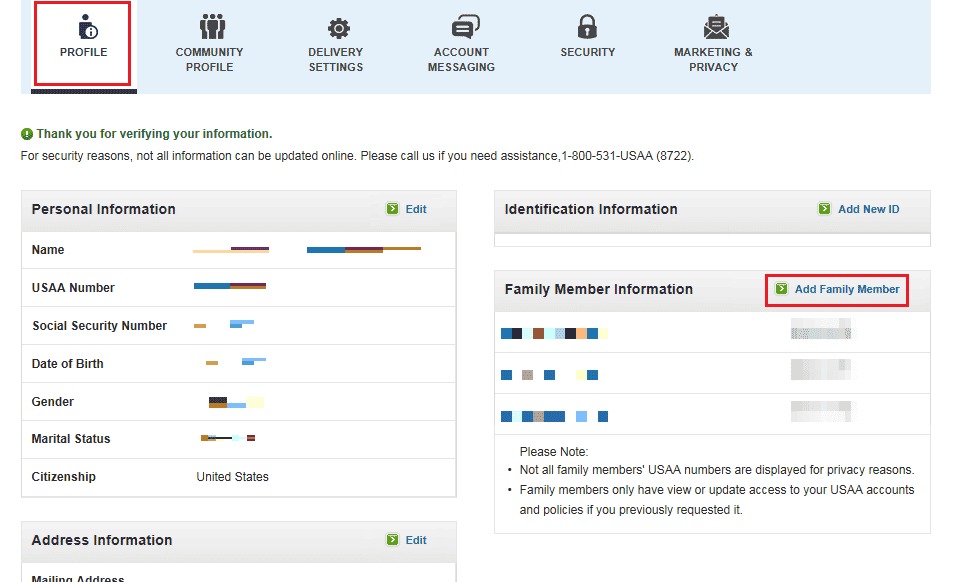The width and height of the screenshot is (960, 582).
Task: Switch to the Delivery Settings tab
Action: coord(336,59)
